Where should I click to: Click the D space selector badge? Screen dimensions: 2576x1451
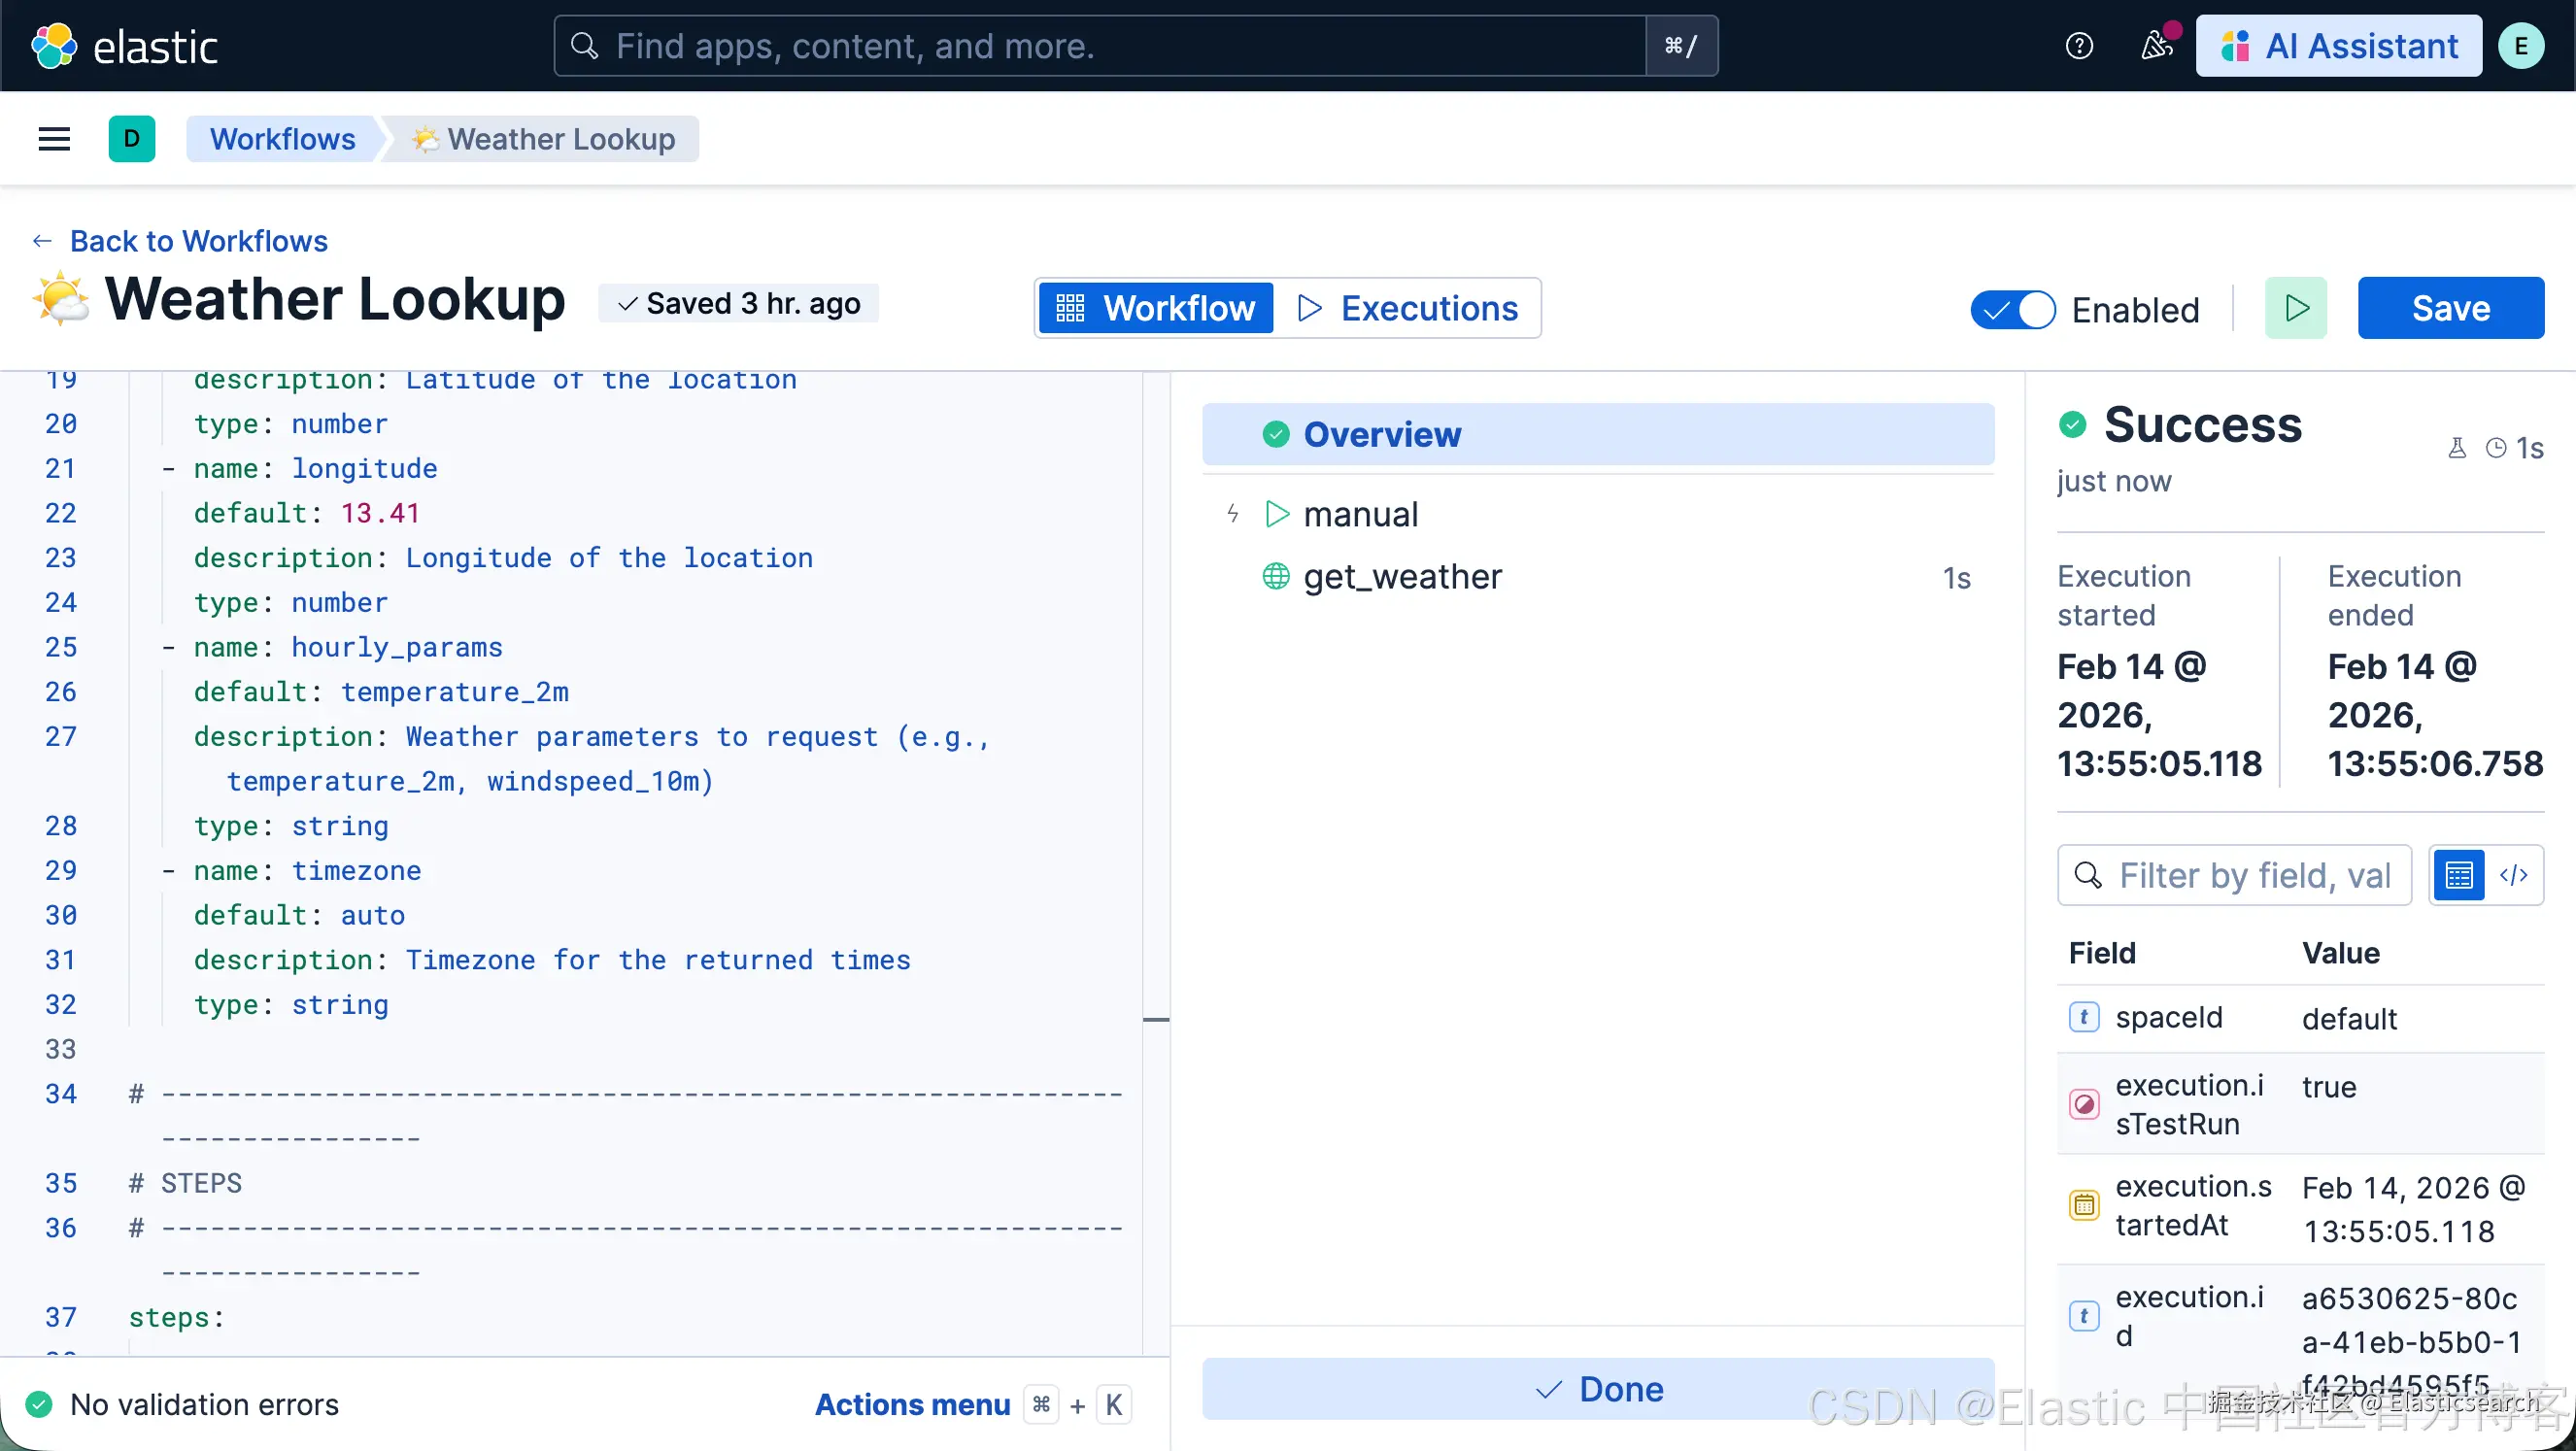[x=131, y=139]
